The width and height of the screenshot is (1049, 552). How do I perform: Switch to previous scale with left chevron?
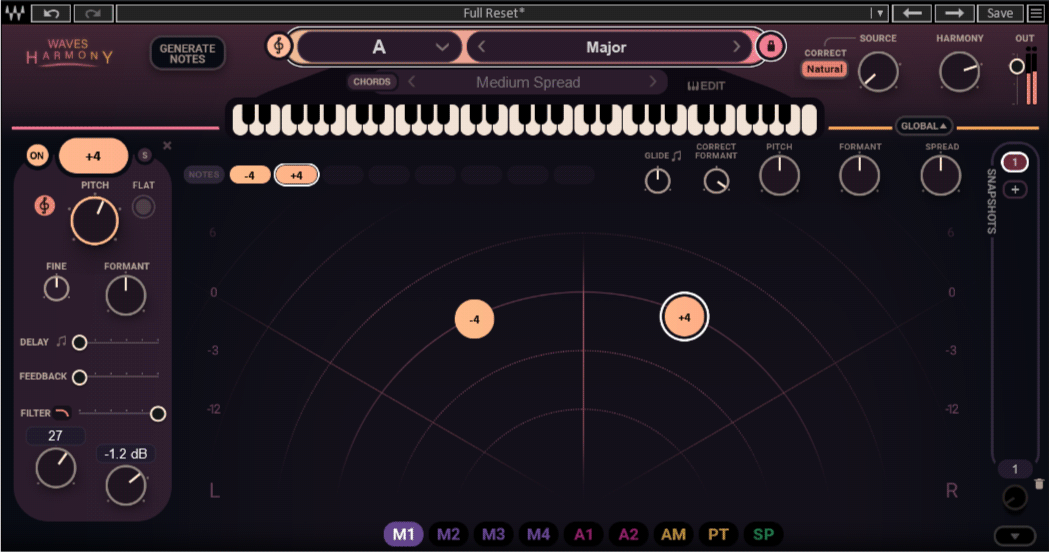click(x=482, y=47)
